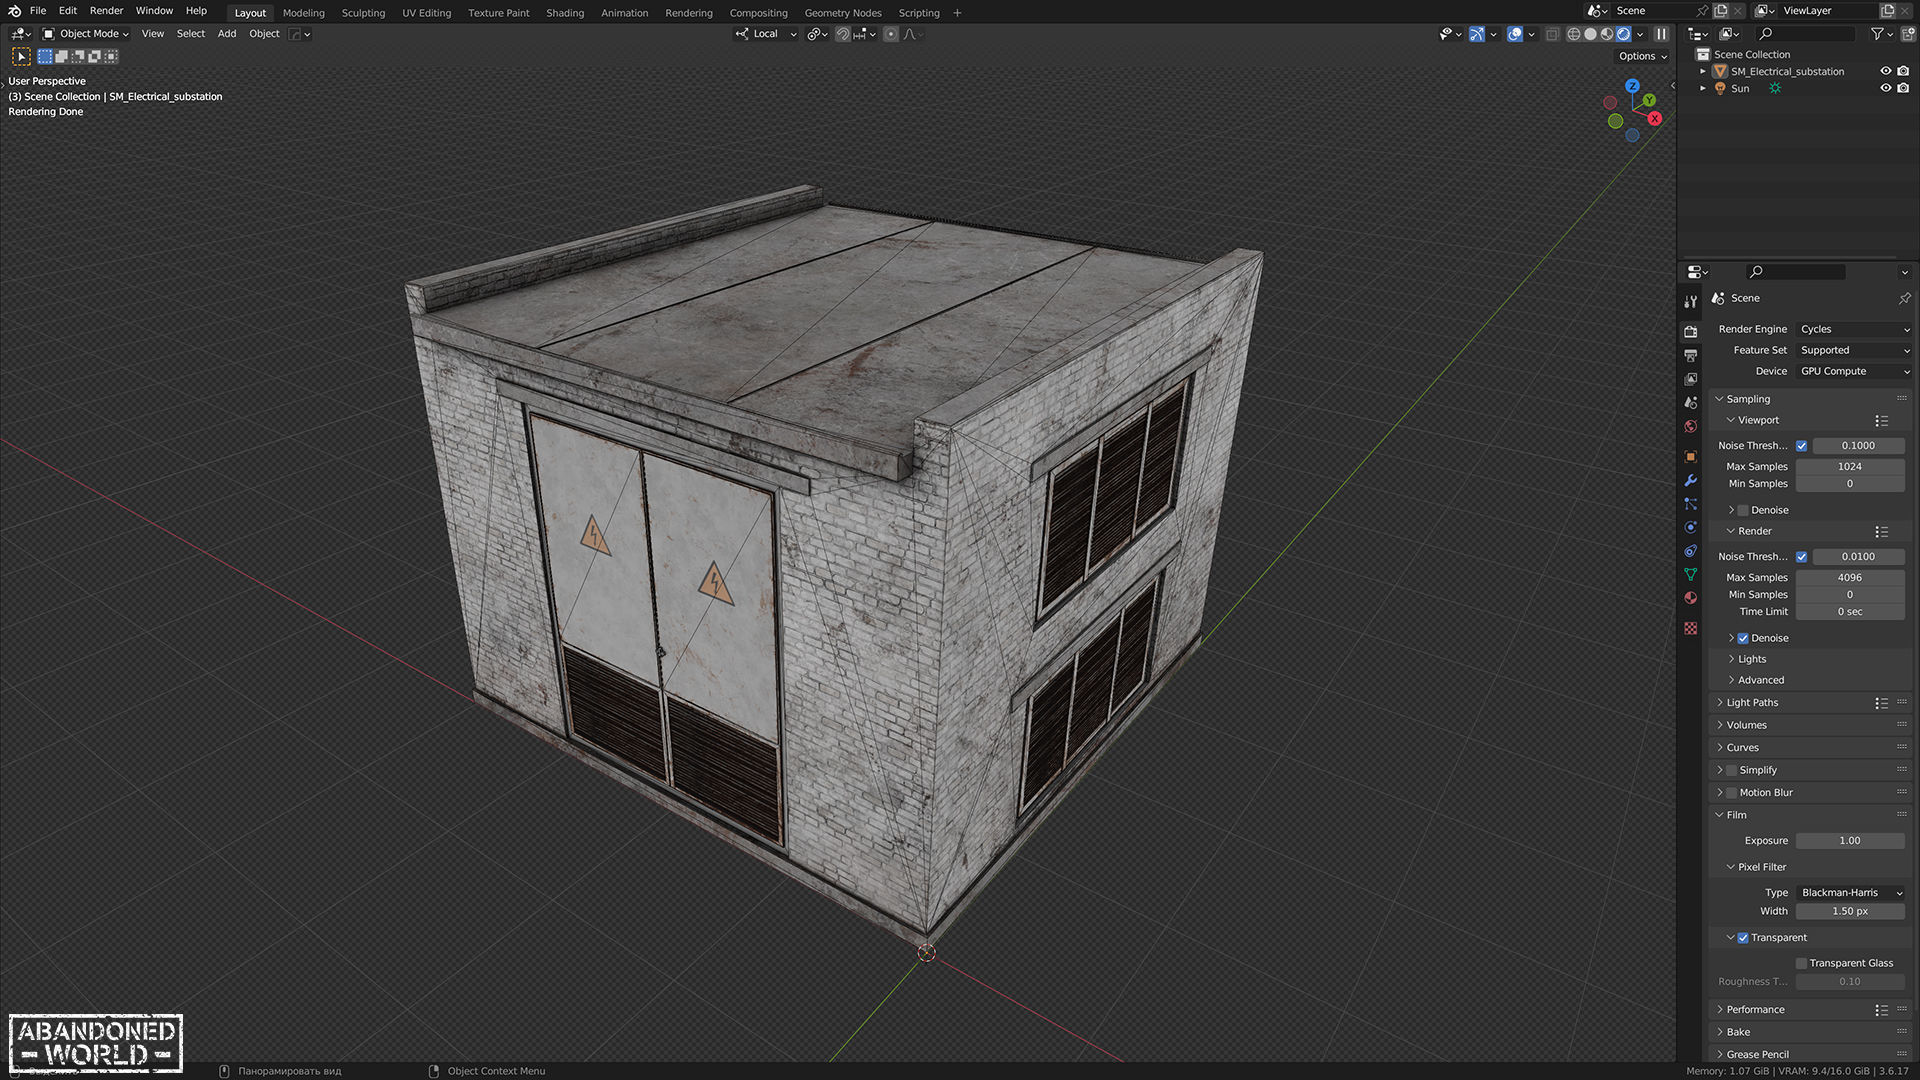Open the World properties tab
Screen dimensions: 1920x1080
tap(1690, 427)
